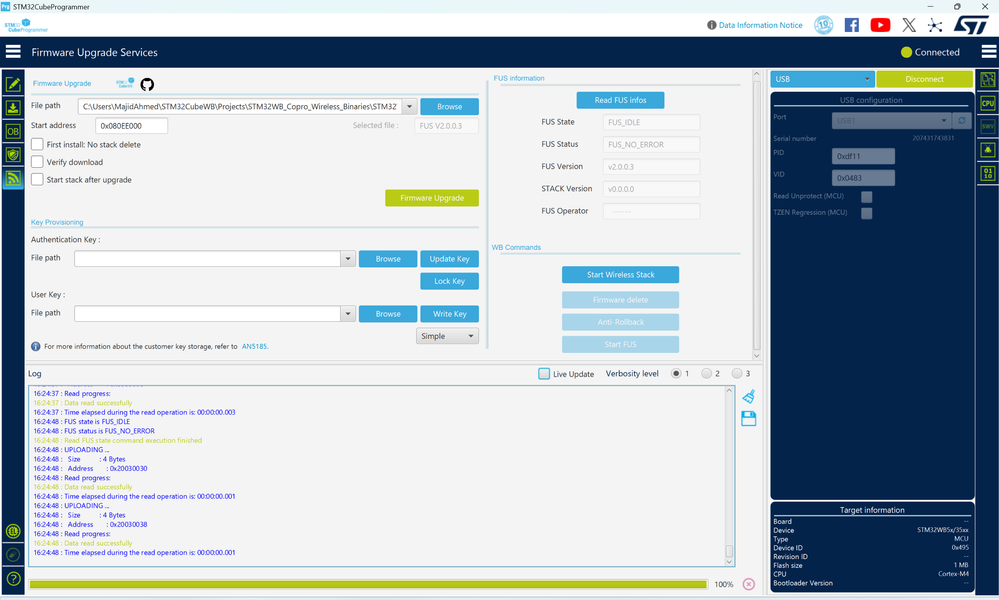Open the globe icon in left sidebar
The image size is (999, 600).
tap(13, 531)
